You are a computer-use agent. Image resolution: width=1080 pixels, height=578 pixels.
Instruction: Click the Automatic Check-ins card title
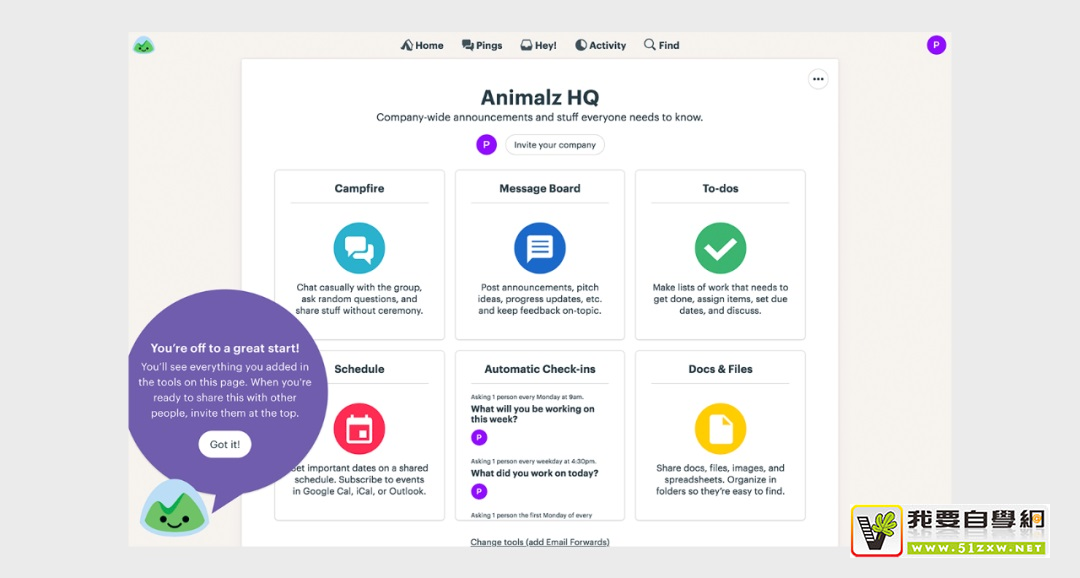[x=539, y=369]
